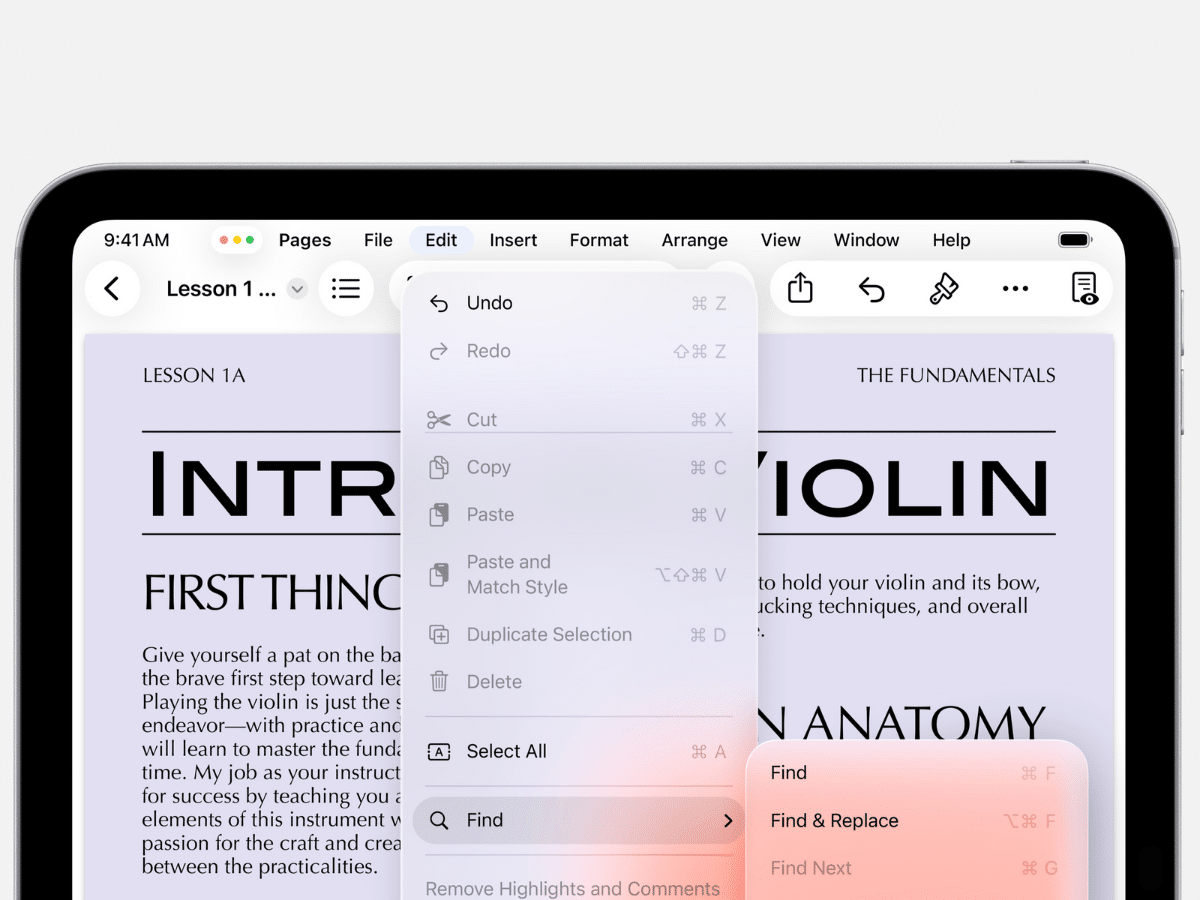Click THE FUNDAMENTALS header text
The width and height of the screenshot is (1200, 900).
click(956, 375)
